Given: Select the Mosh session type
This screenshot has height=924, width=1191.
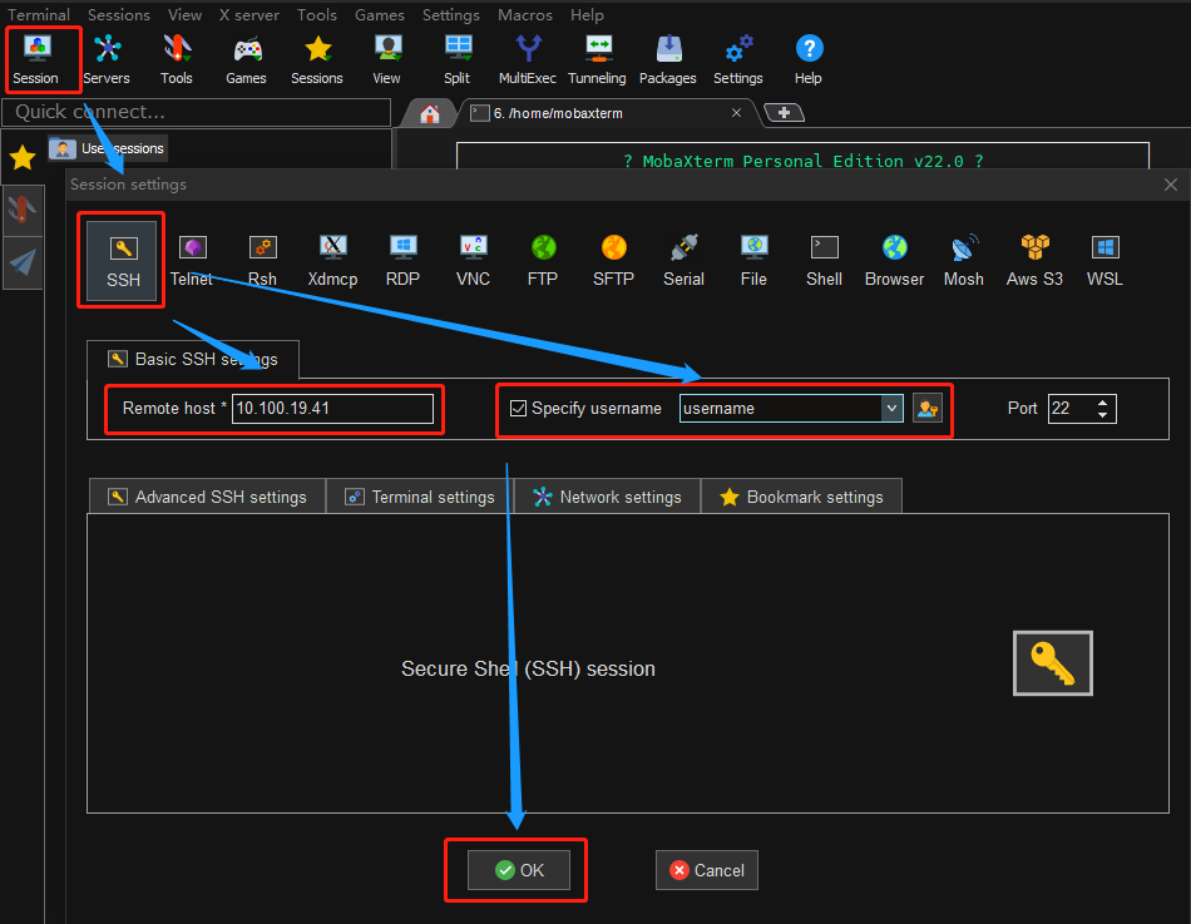Looking at the screenshot, I should (964, 260).
